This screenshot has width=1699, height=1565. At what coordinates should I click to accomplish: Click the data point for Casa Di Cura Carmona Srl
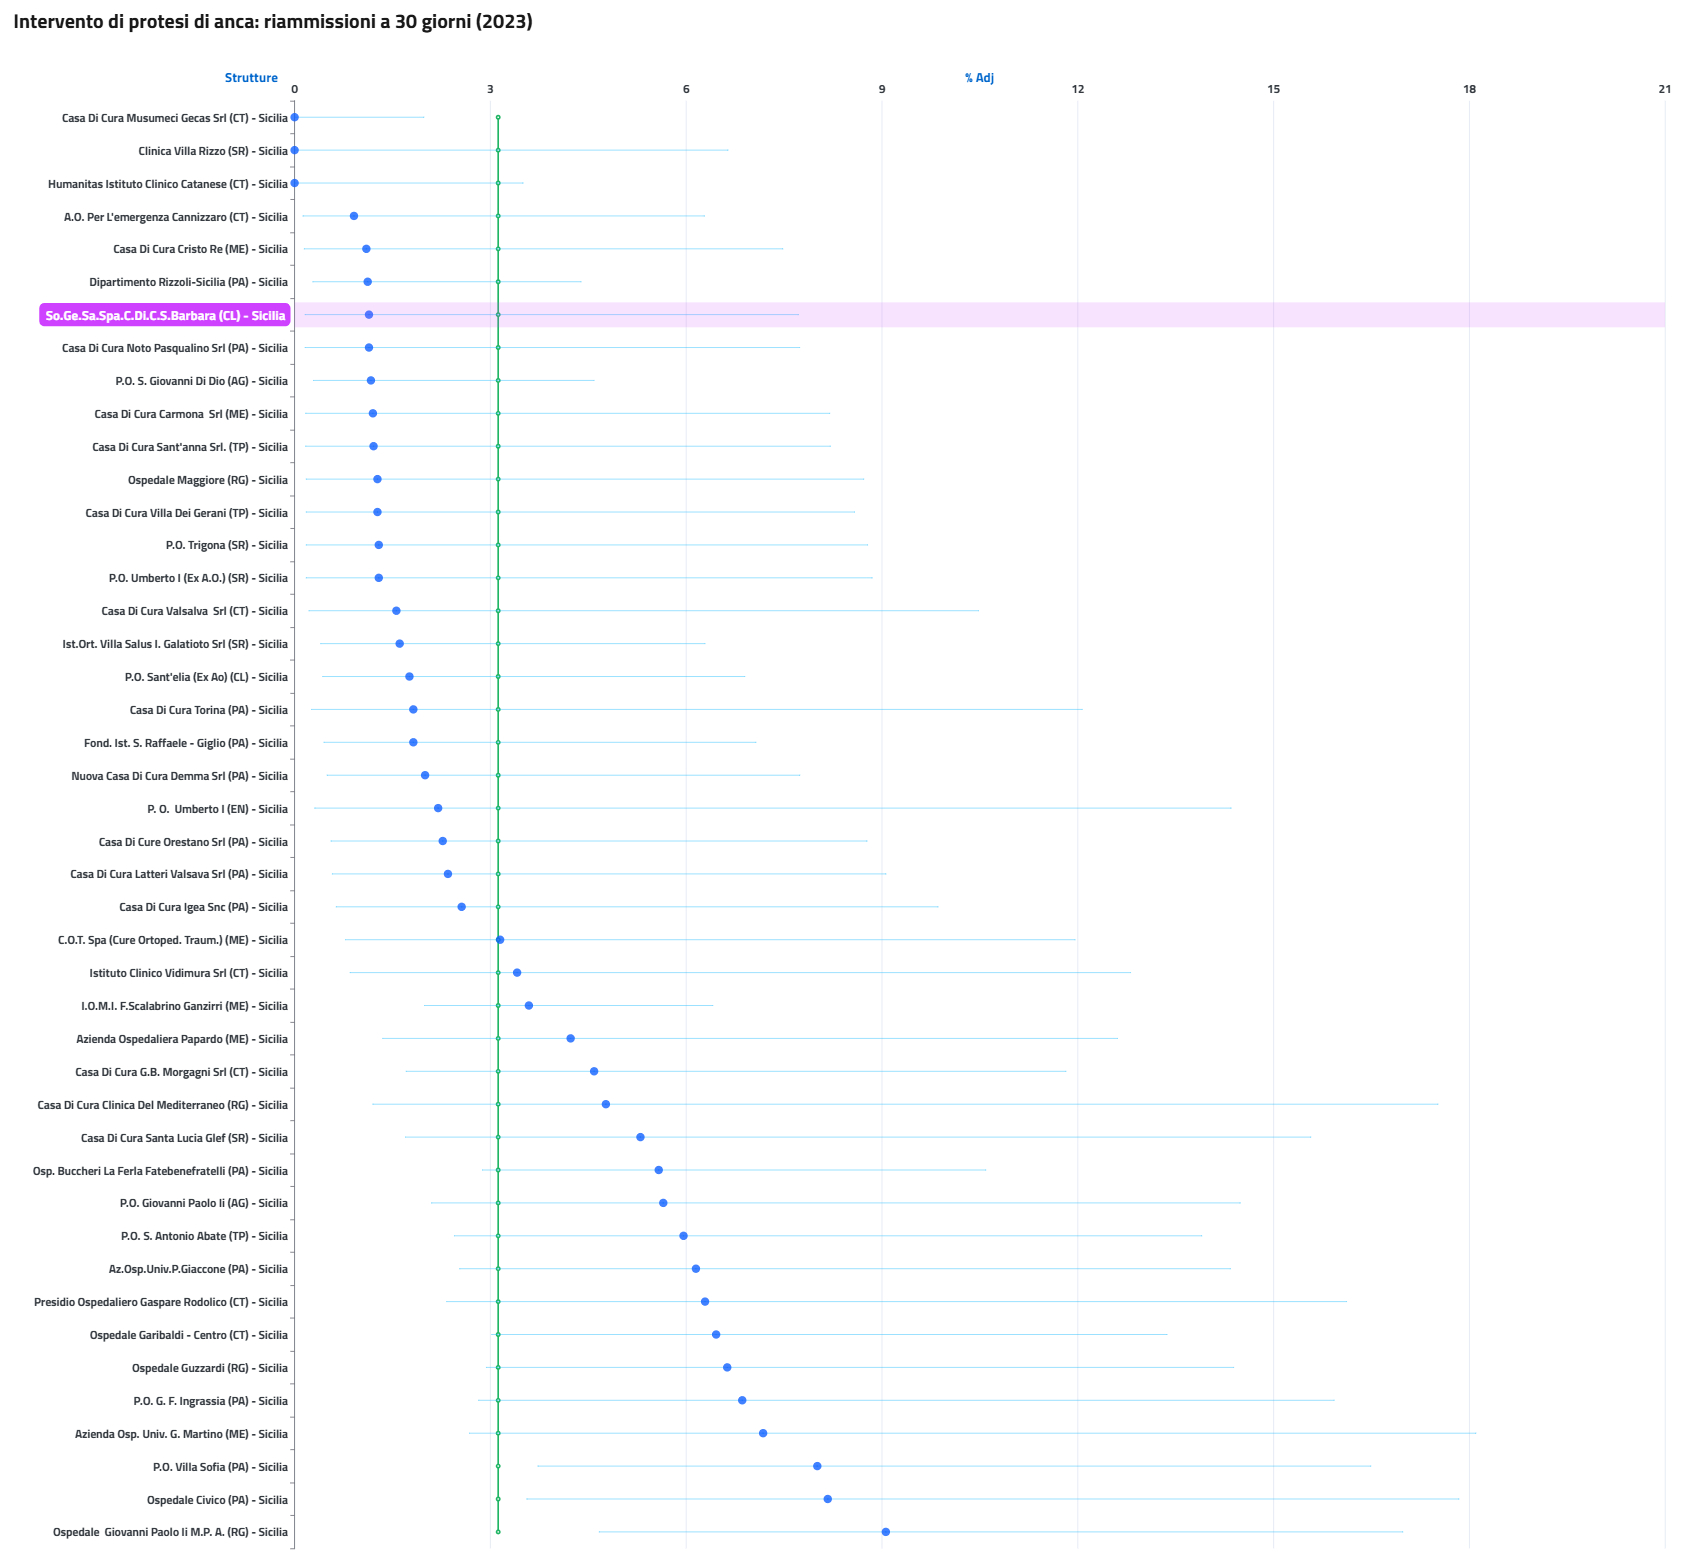[373, 413]
